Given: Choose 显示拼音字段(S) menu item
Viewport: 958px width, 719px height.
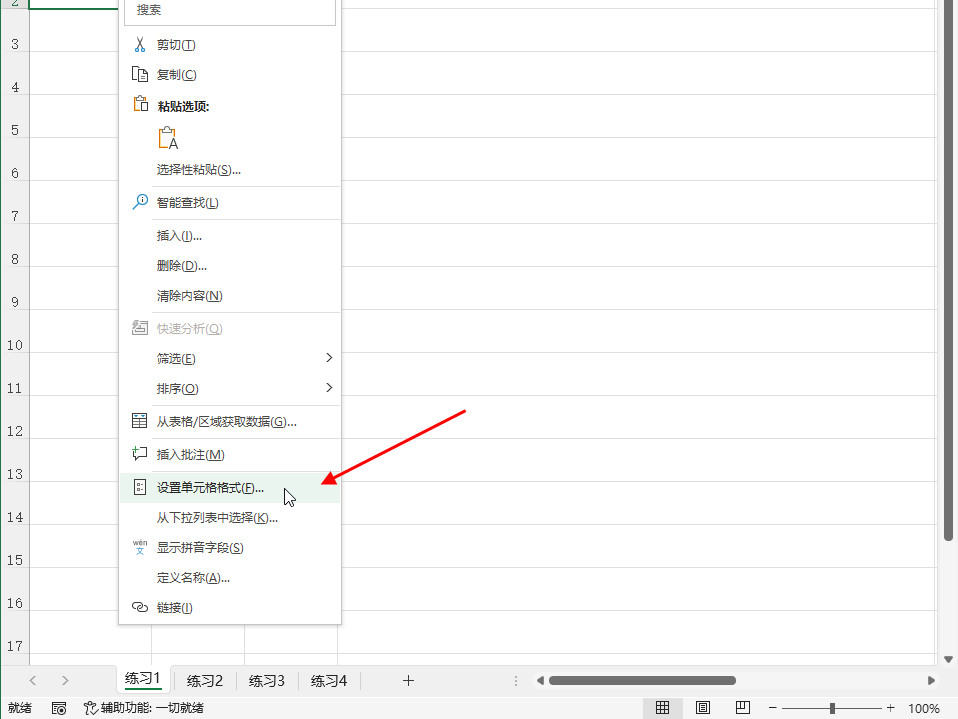Looking at the screenshot, I should [x=229, y=547].
